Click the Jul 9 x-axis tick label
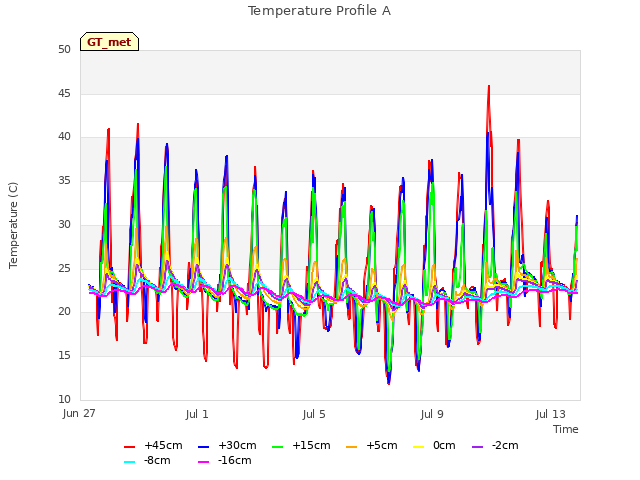The height and width of the screenshot is (480, 640). tap(432, 414)
